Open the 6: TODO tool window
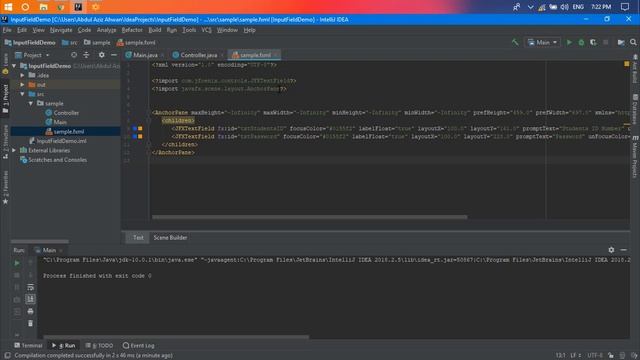 coord(99,345)
